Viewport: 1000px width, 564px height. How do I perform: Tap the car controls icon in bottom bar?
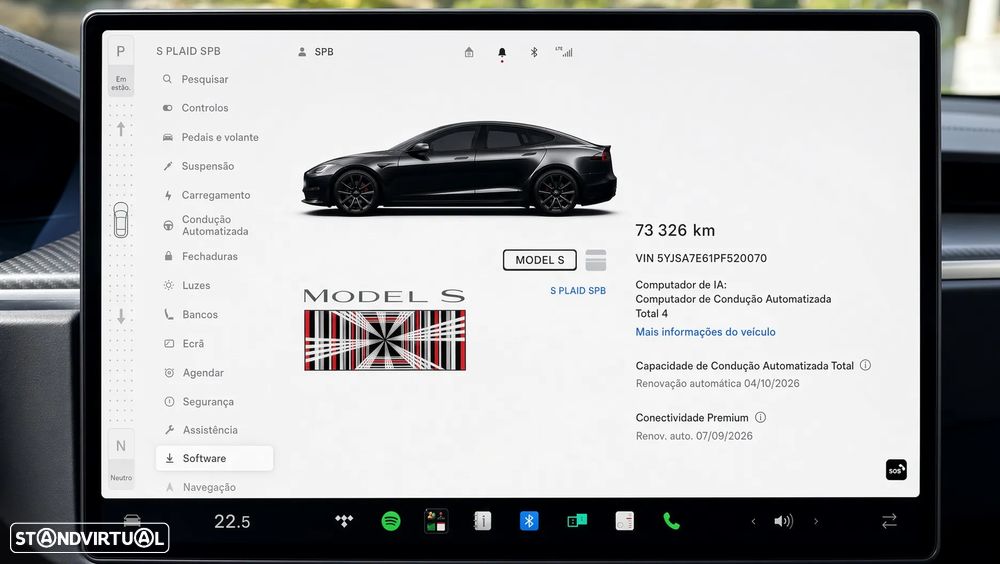[x=132, y=520]
